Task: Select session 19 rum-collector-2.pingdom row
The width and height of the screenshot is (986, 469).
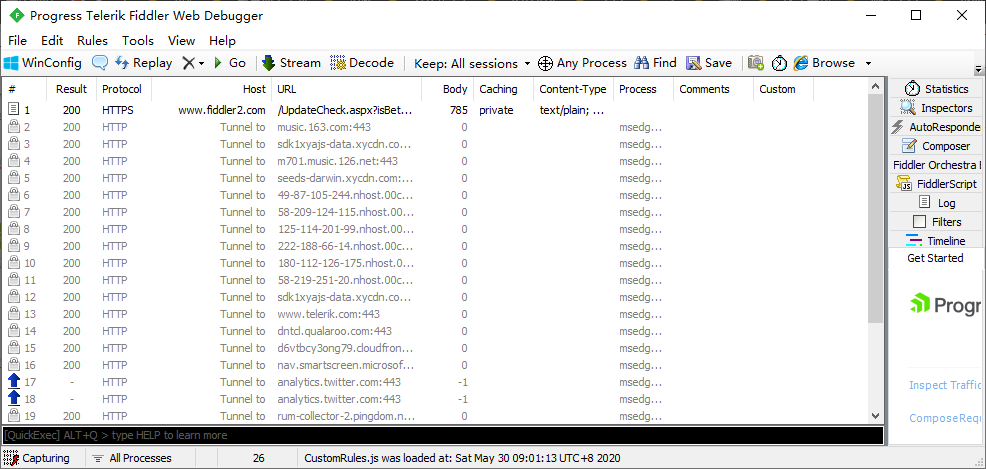Action: pos(434,416)
